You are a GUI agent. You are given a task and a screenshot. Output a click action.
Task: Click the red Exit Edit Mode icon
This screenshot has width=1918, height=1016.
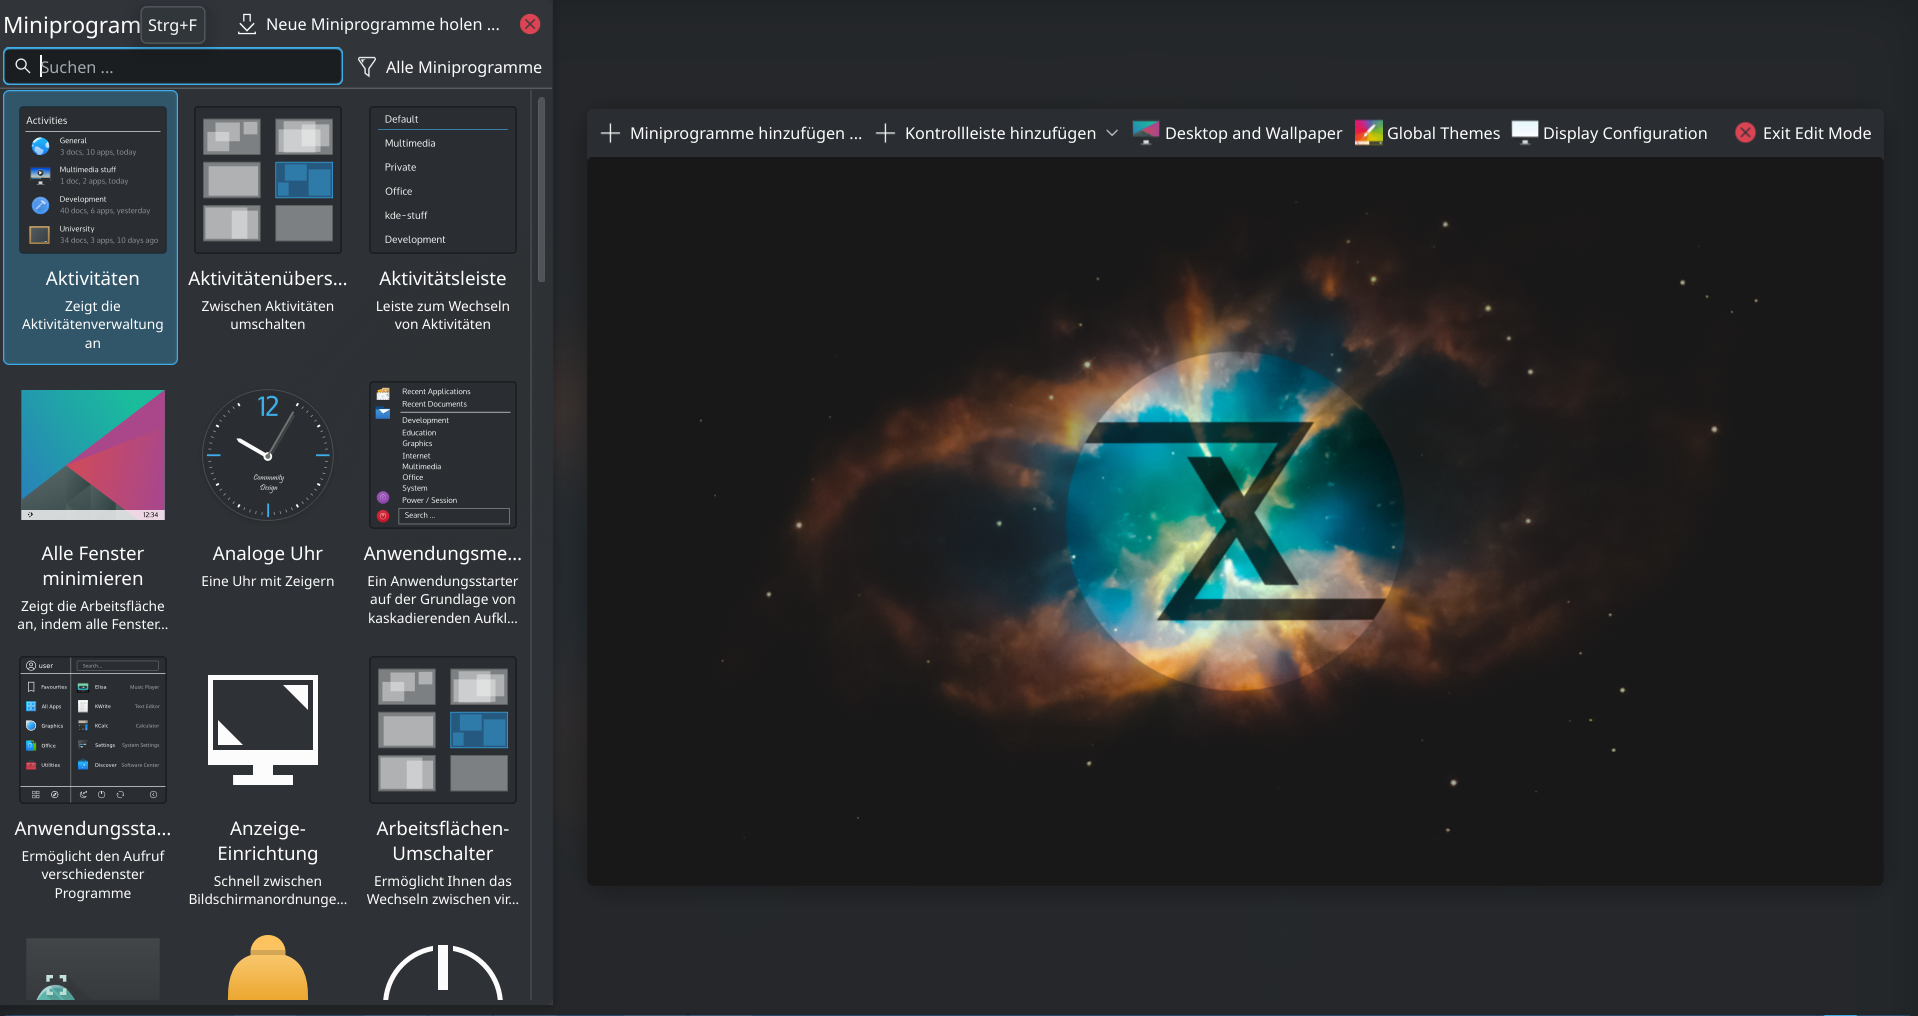1745,133
